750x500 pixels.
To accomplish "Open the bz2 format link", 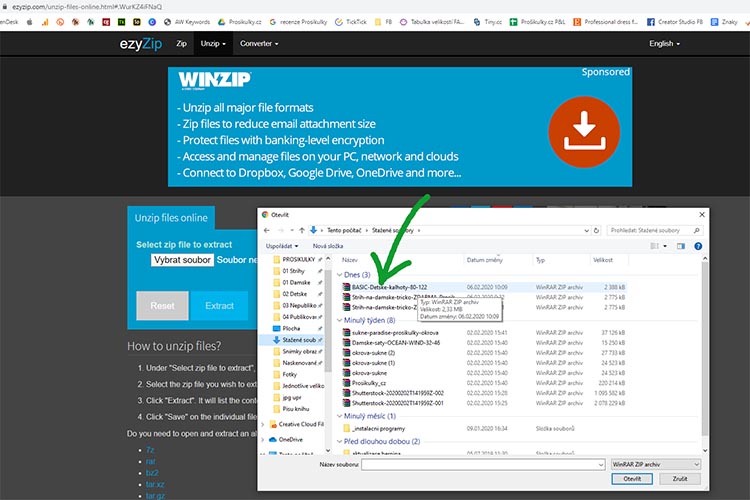I will (152, 473).
